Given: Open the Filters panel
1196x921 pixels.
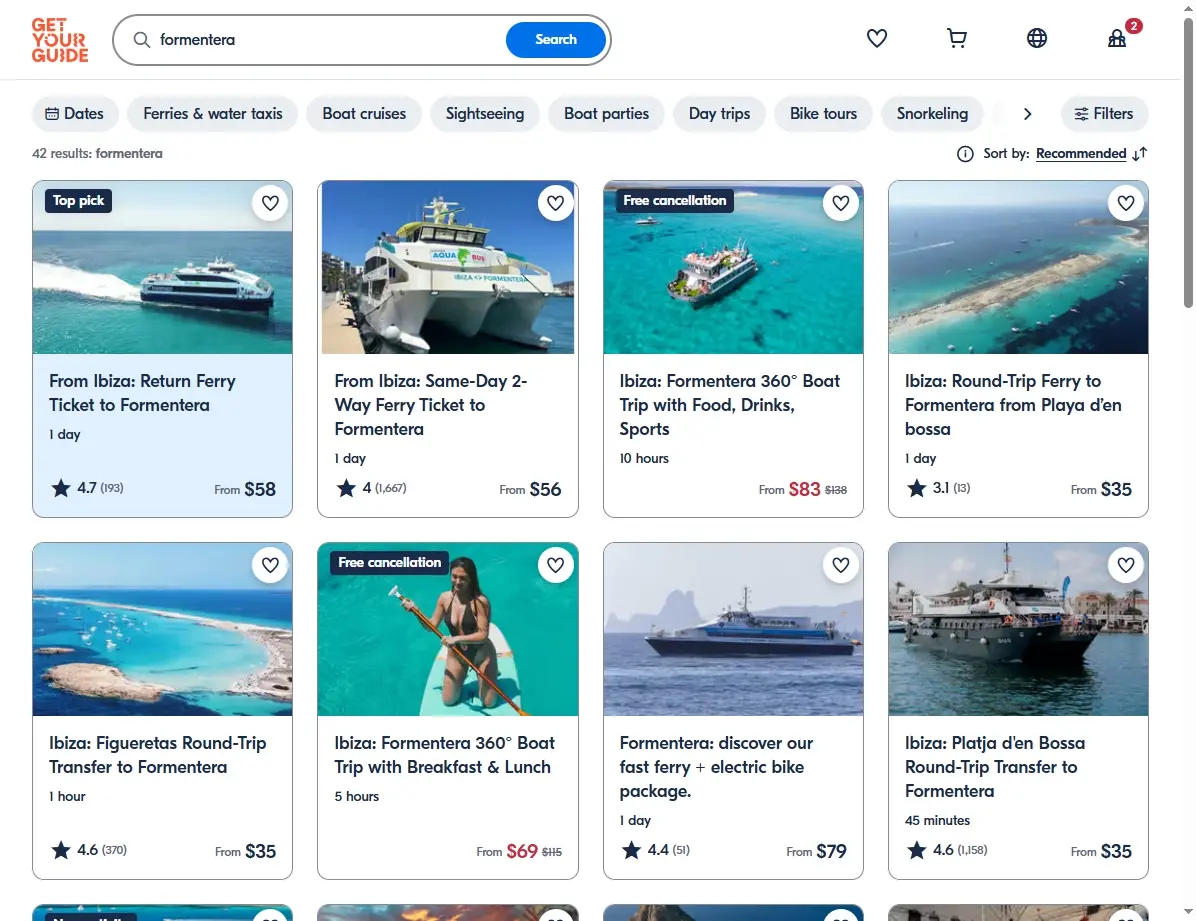Looking at the screenshot, I should tap(1104, 114).
